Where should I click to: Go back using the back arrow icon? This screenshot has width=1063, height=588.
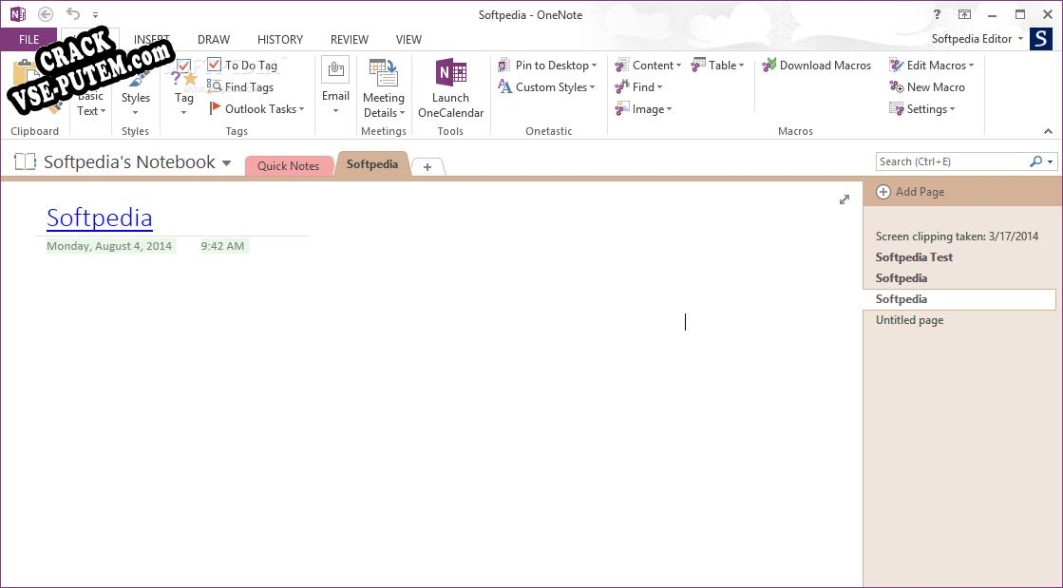click(x=45, y=14)
